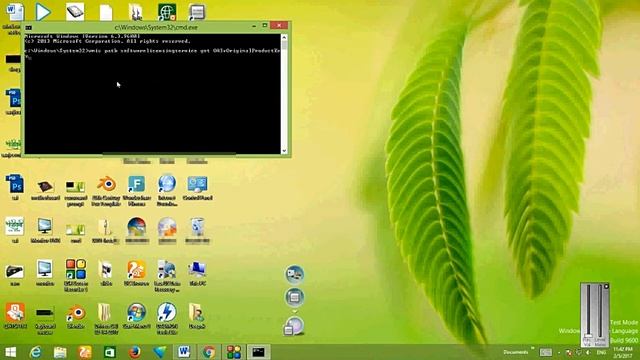This screenshot has width=640, height=360.
Task: Click inside the black command prompt console area
Action: (x=152, y=94)
